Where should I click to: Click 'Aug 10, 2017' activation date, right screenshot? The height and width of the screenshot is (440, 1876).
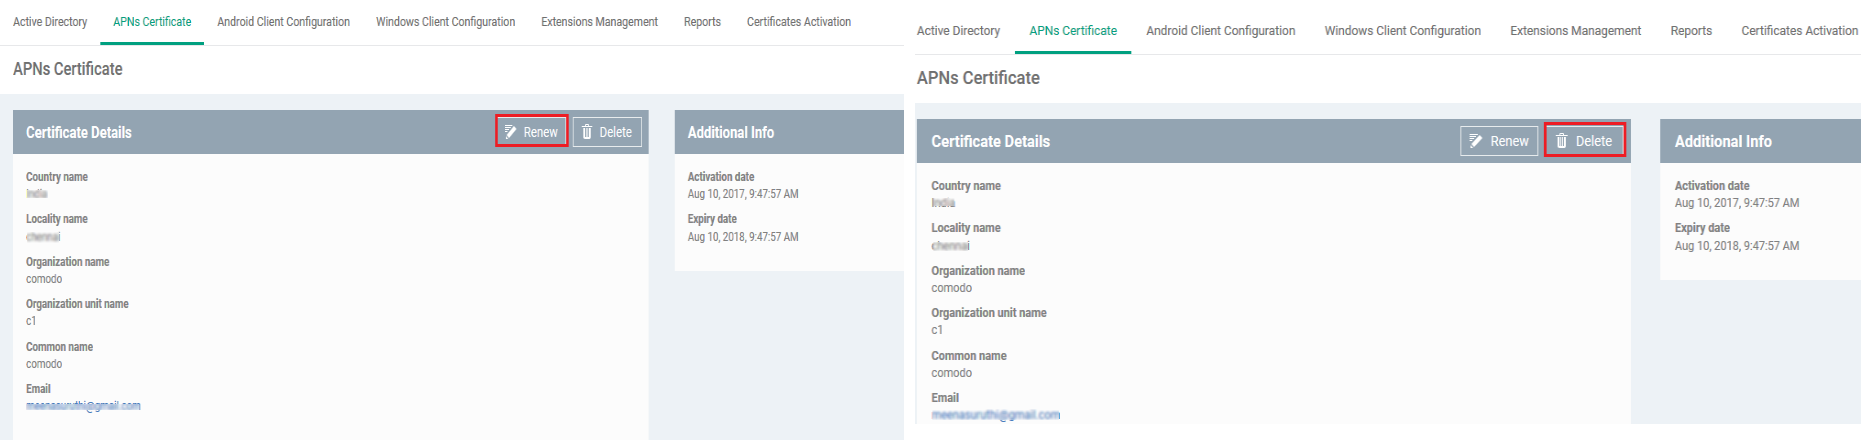coord(1737,203)
